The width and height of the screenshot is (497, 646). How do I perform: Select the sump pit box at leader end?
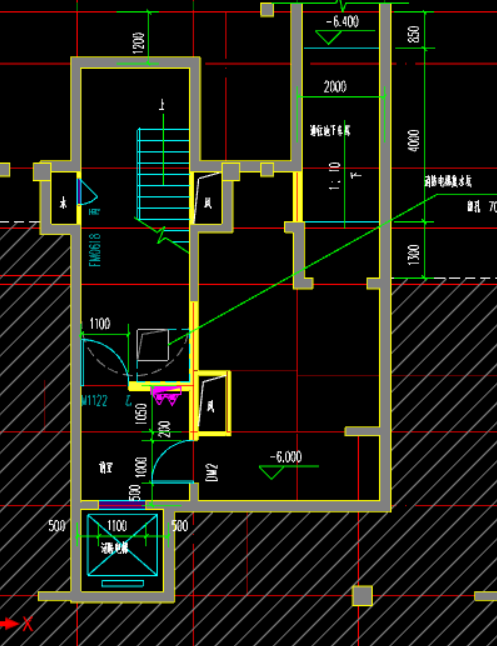[x=152, y=345]
